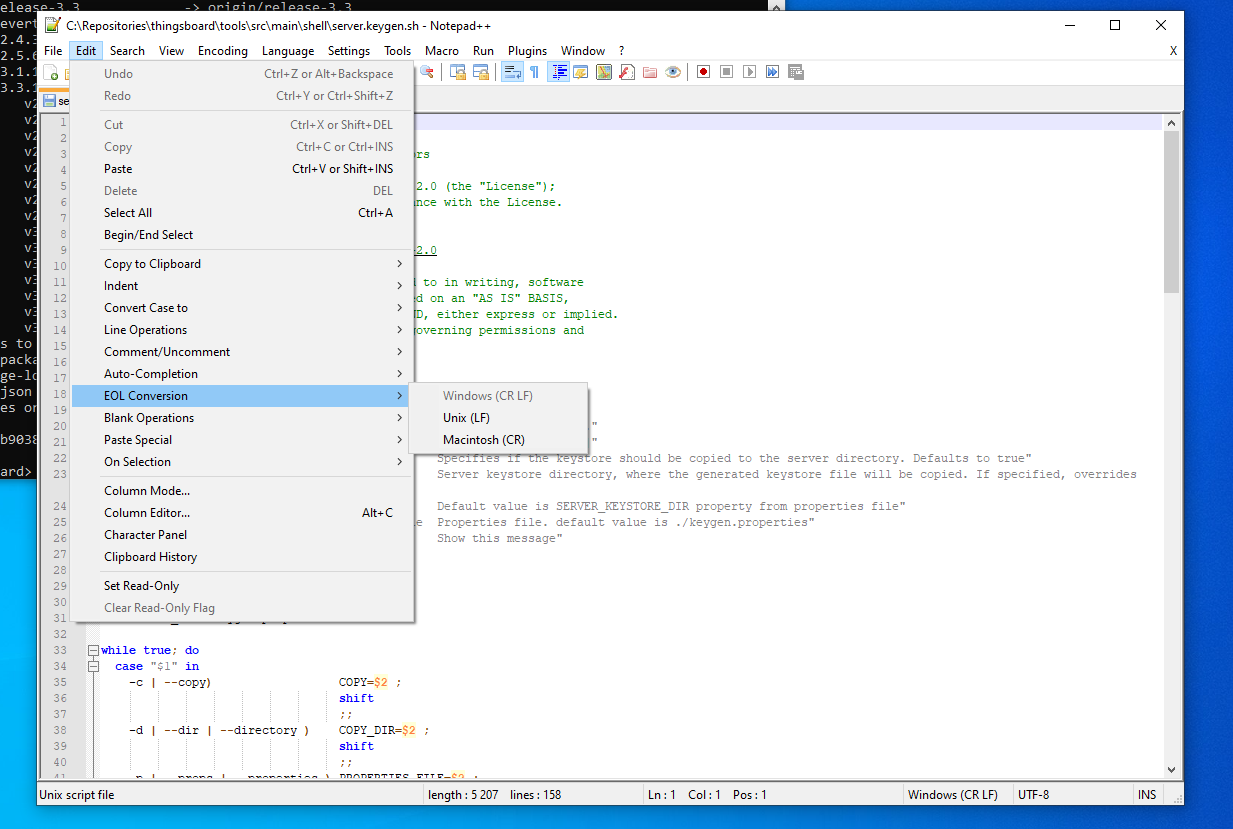
Task: Select Macintosh (CR) EOL conversion
Action: pos(498,440)
